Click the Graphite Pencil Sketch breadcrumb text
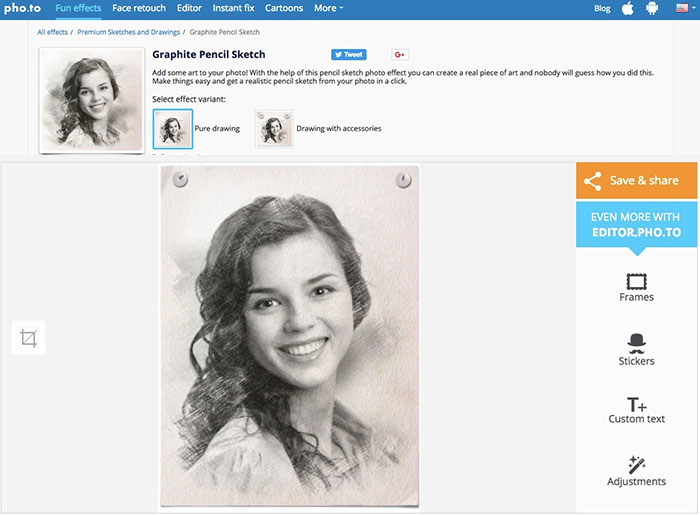This screenshot has width=700, height=515. (224, 32)
